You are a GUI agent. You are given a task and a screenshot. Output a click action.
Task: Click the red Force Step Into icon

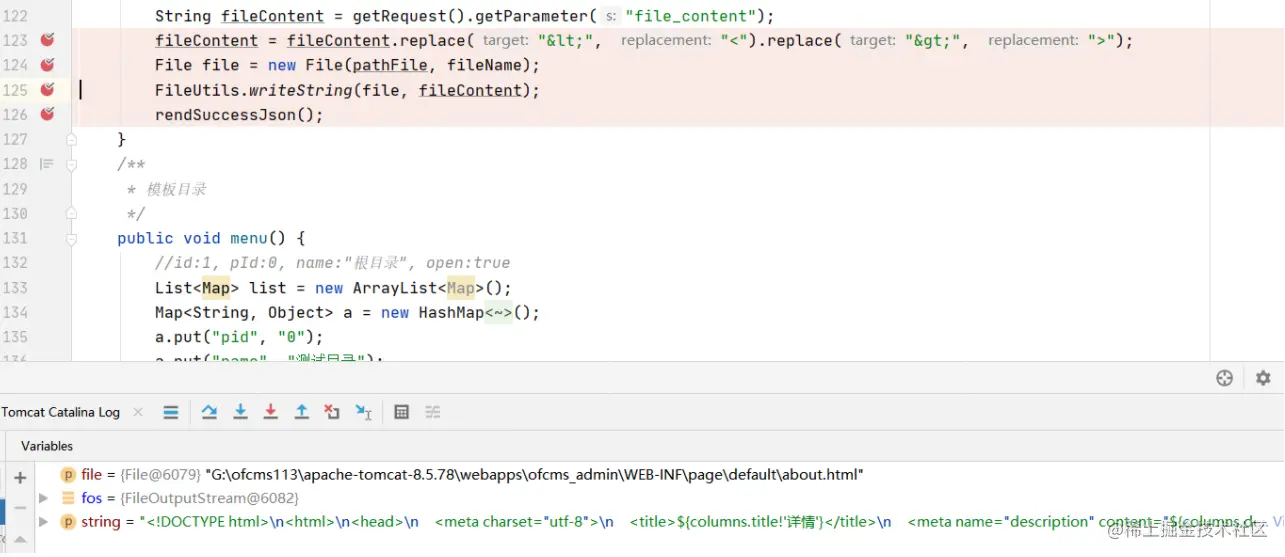click(271, 412)
